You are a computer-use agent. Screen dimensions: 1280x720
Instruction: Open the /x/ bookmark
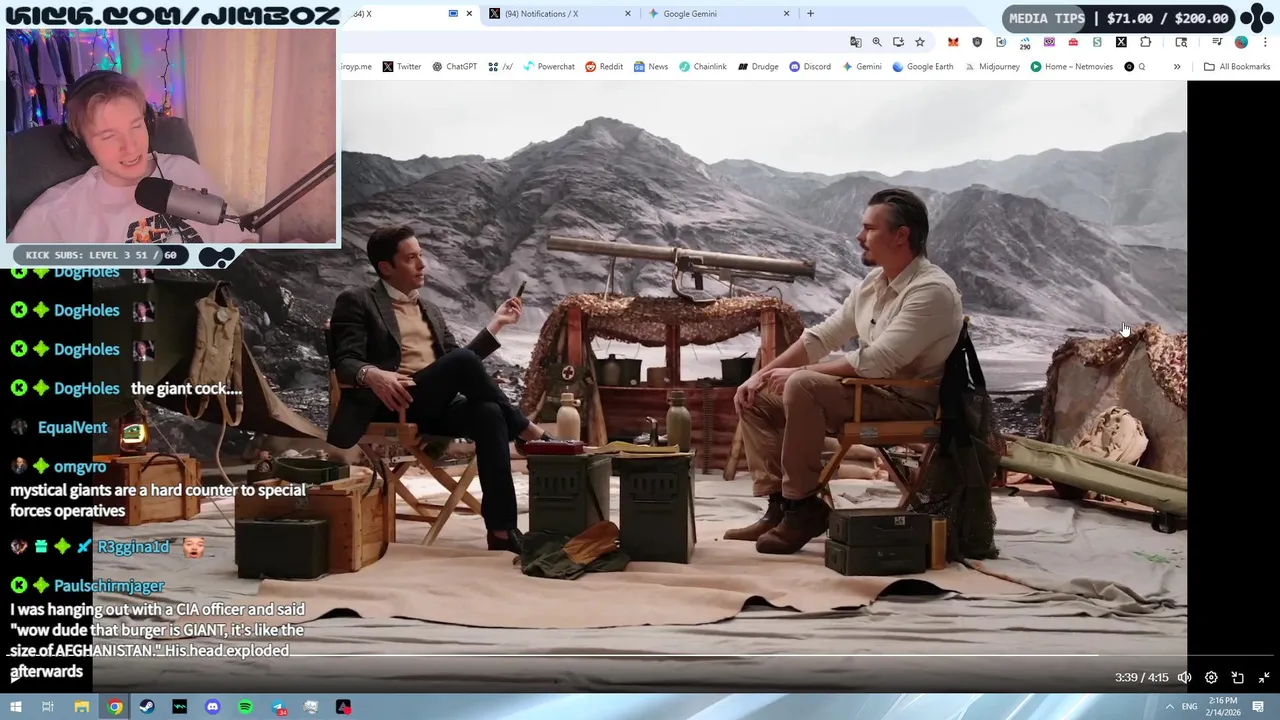click(500, 67)
